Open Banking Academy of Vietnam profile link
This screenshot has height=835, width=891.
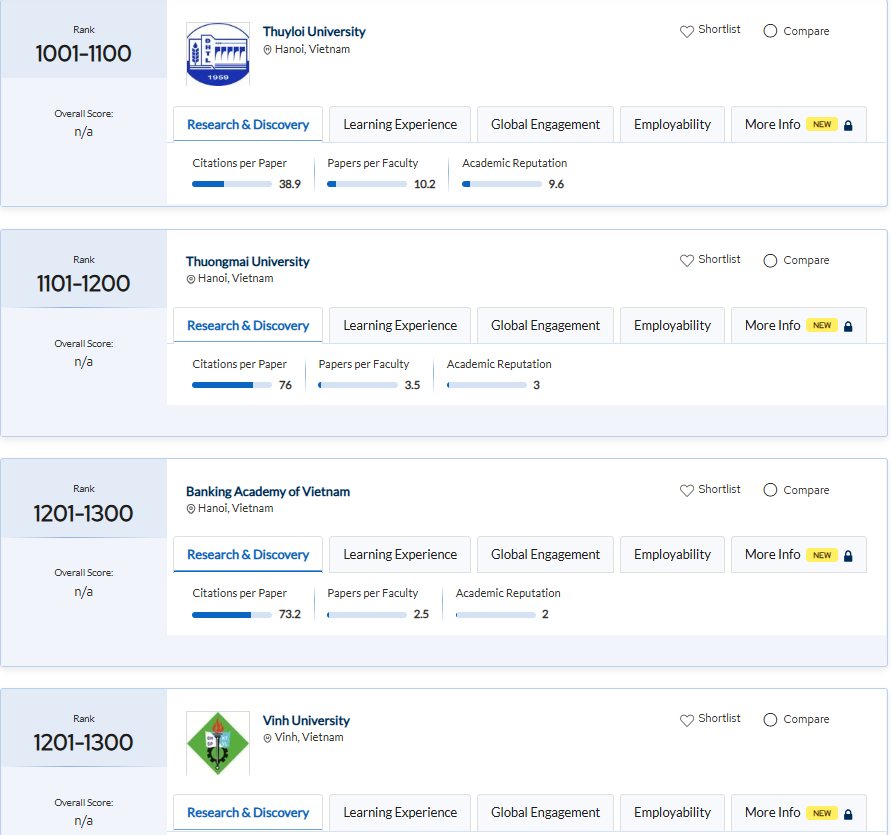pyautogui.click(x=268, y=492)
